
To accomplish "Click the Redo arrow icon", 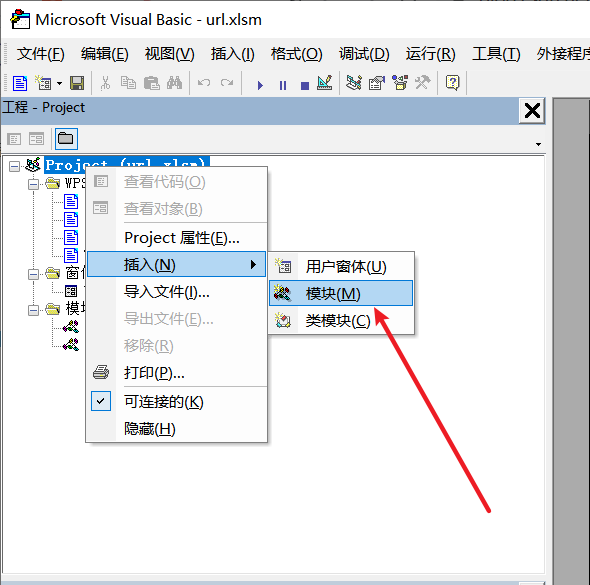I will tap(227, 83).
